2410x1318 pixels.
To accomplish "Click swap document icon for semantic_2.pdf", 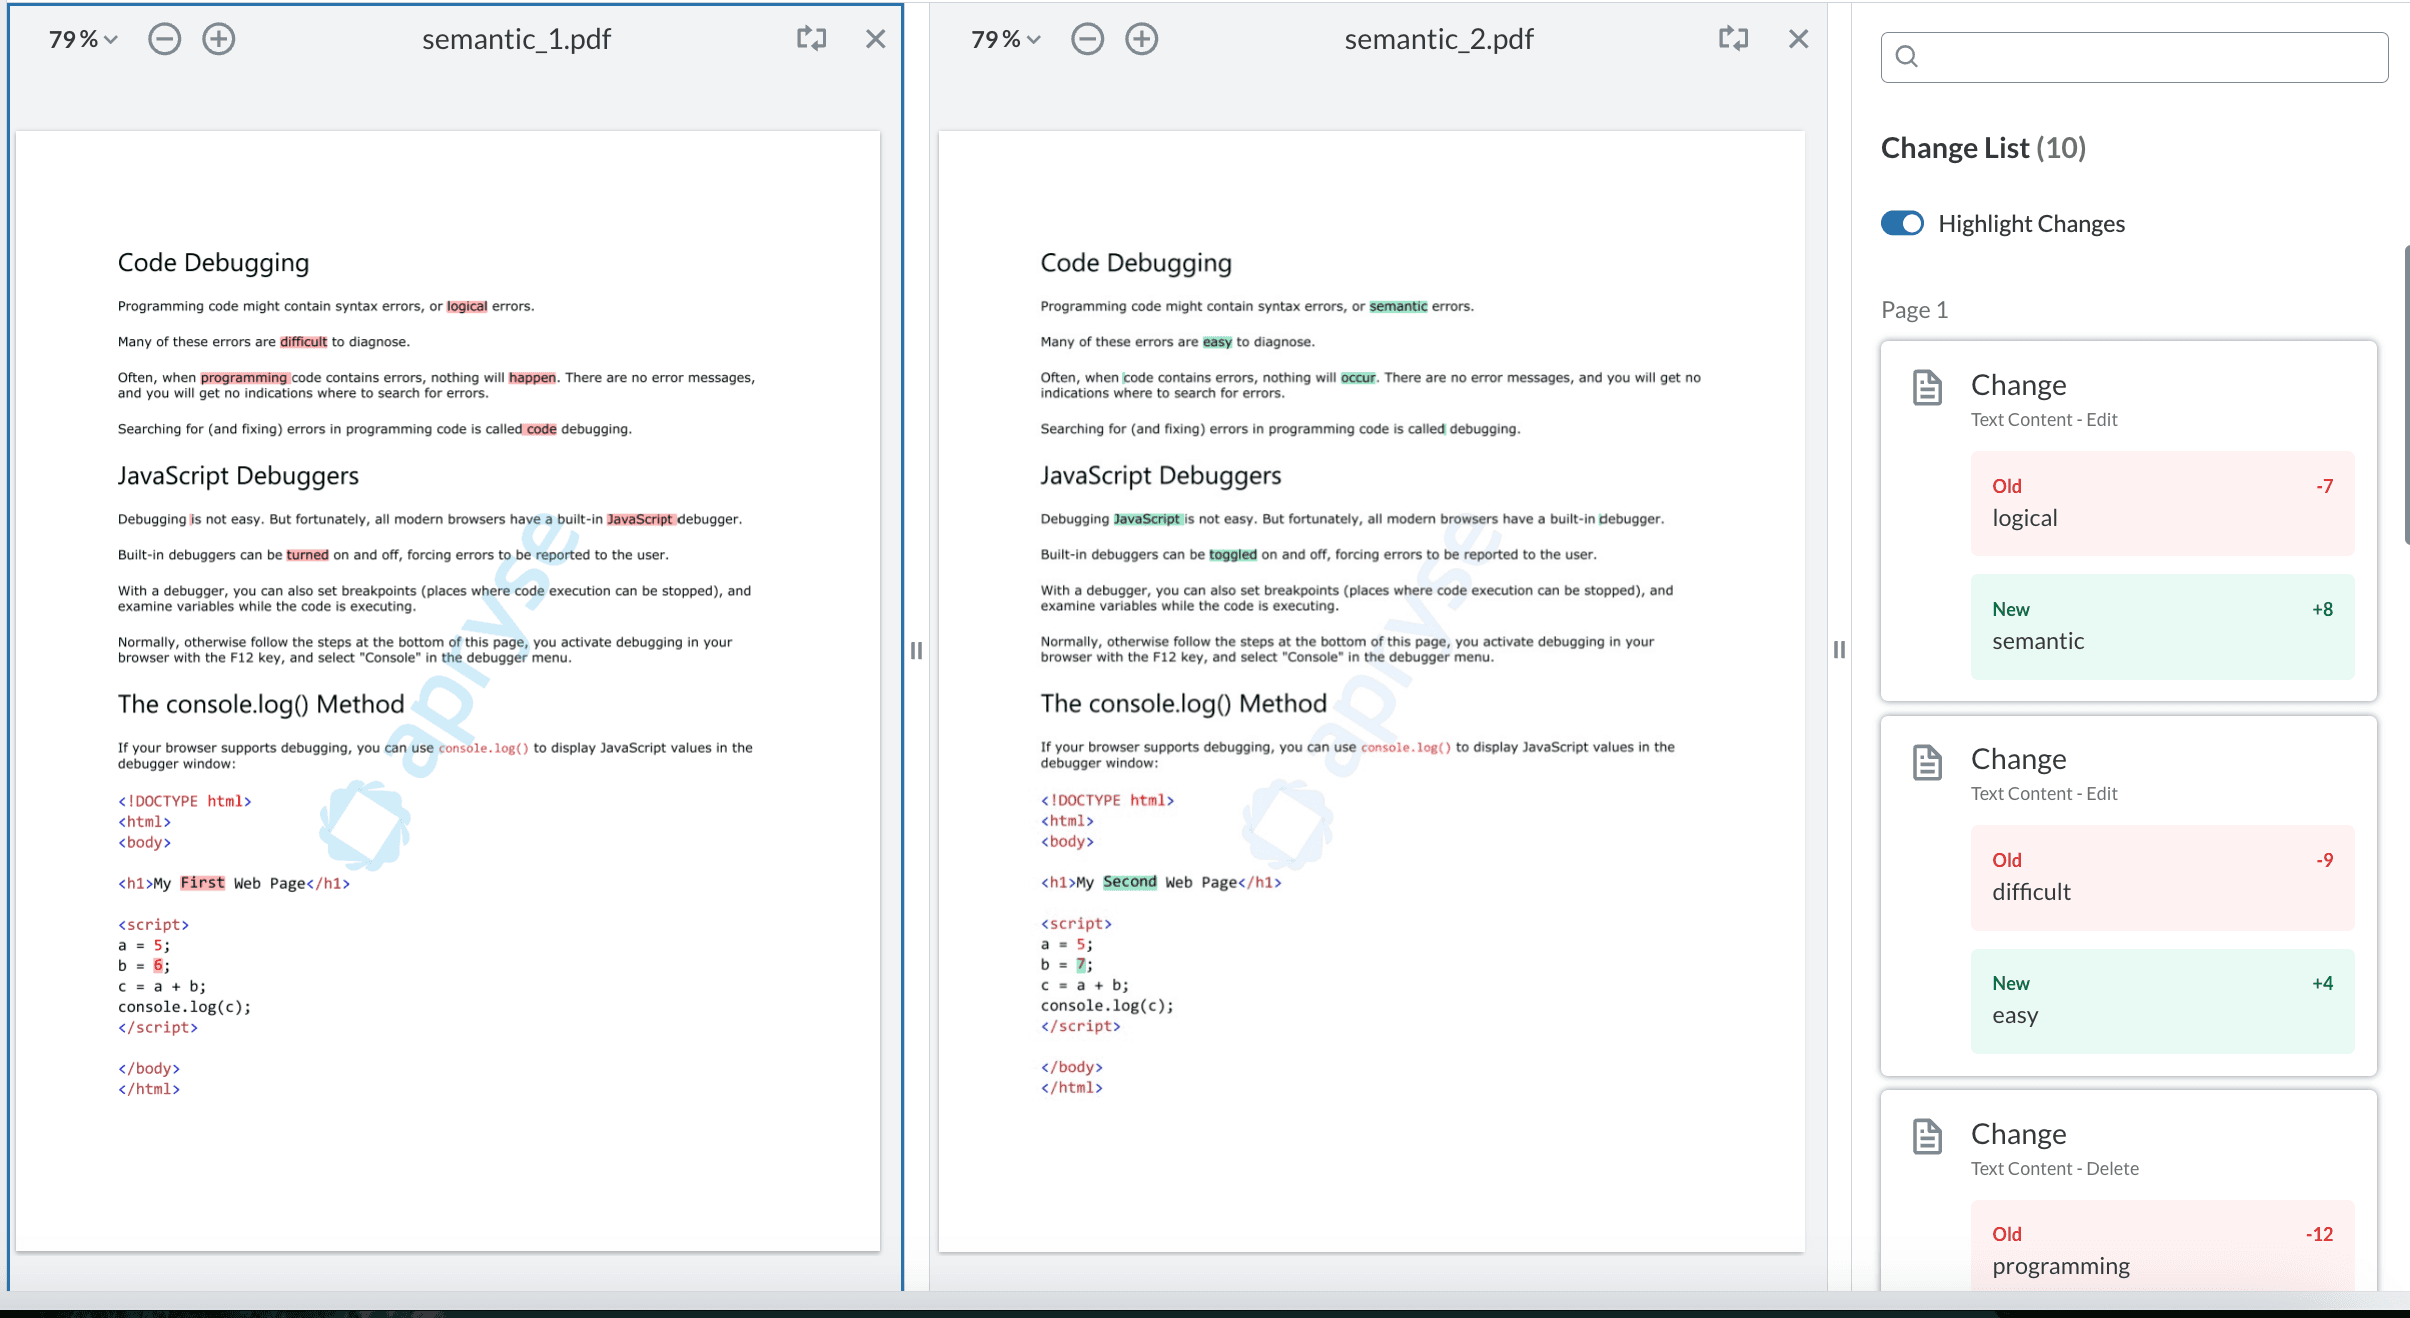I will [1733, 39].
